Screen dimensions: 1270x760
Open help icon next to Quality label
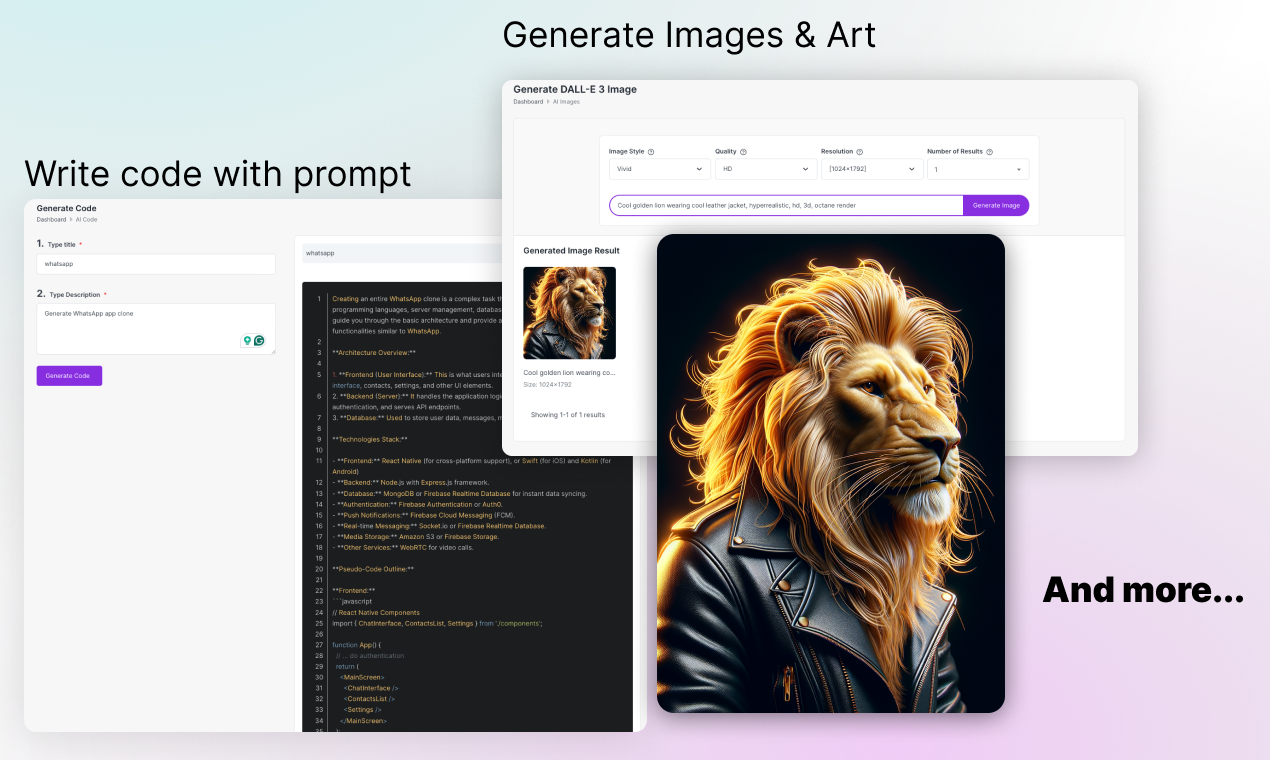[x=743, y=152]
